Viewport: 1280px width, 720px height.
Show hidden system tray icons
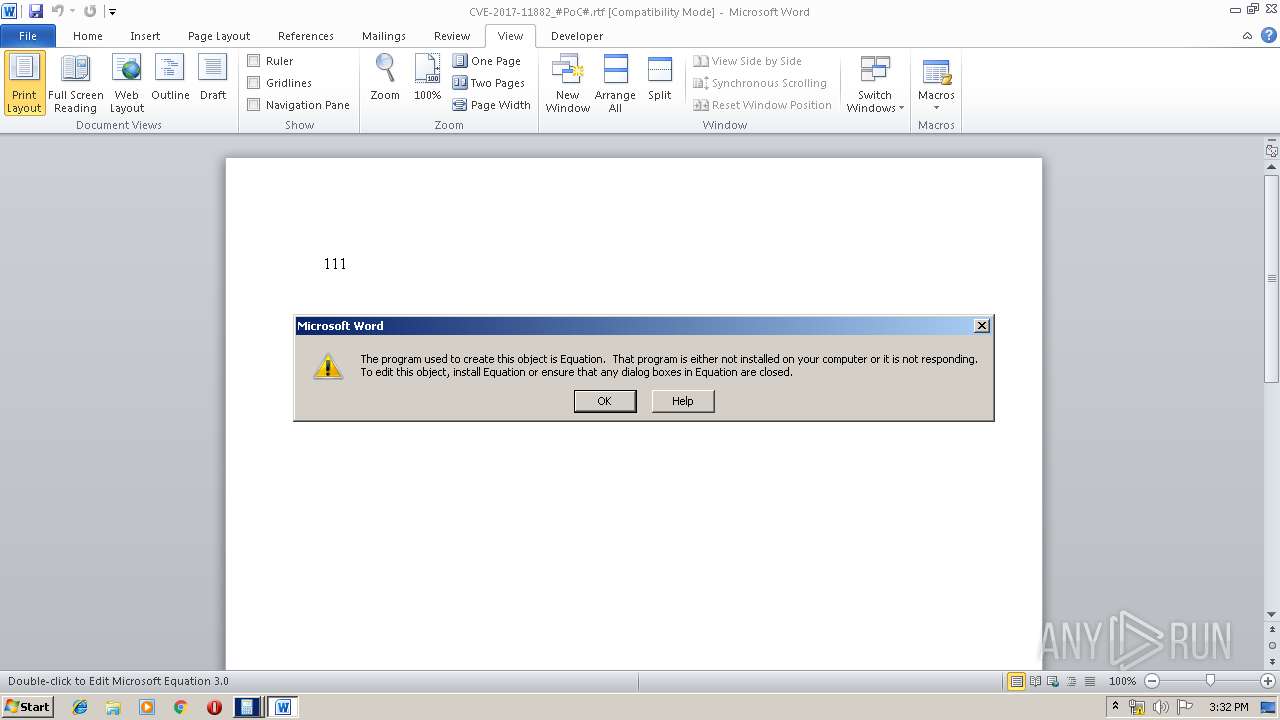1116,707
